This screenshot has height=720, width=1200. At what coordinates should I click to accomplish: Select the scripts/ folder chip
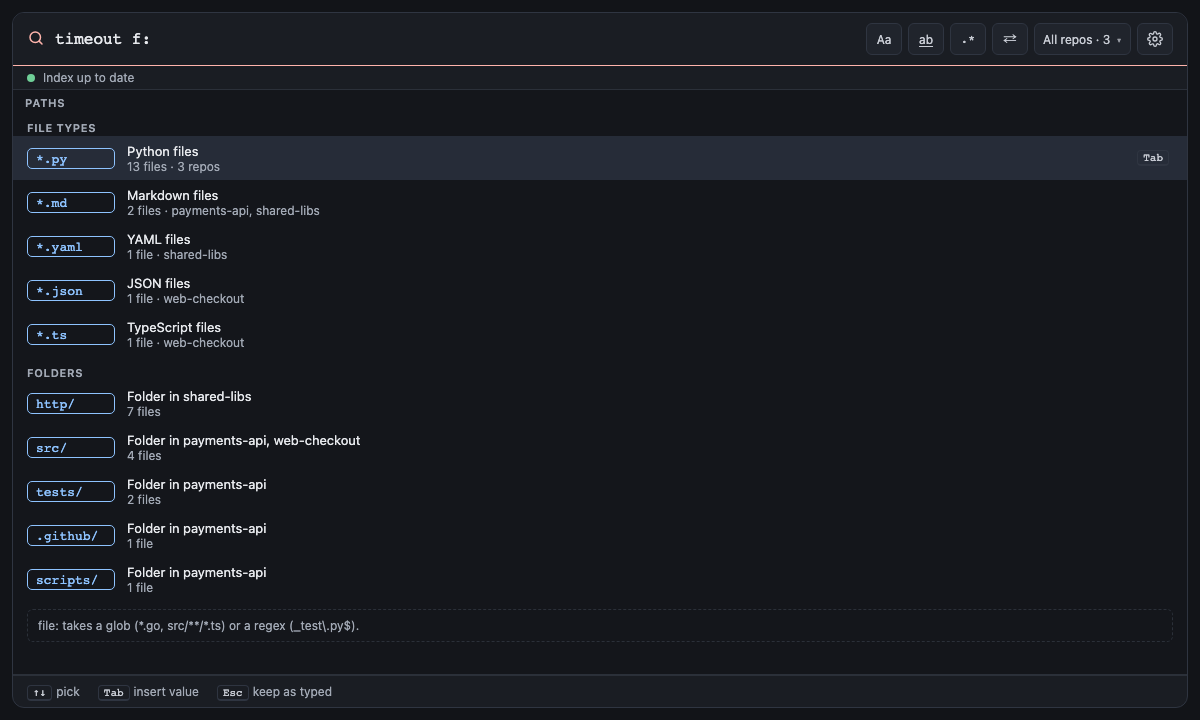71,580
